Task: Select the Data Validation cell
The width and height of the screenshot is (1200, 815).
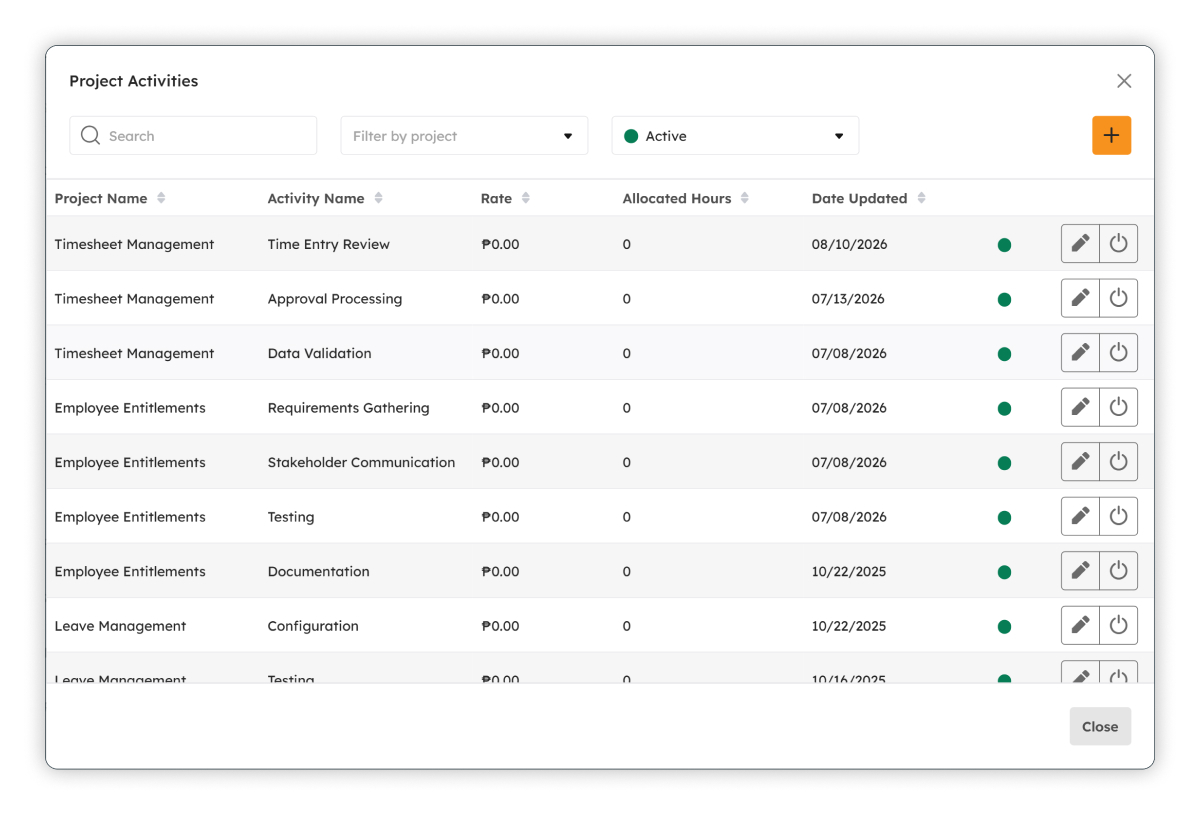Action: 319,353
